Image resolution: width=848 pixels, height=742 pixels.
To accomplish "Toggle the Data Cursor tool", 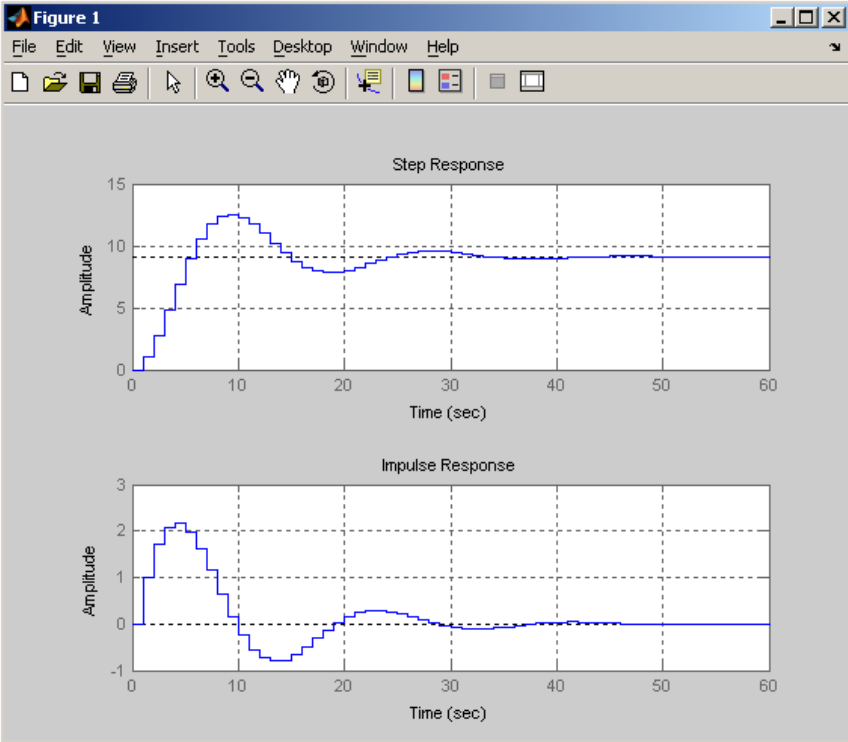I will (x=369, y=82).
